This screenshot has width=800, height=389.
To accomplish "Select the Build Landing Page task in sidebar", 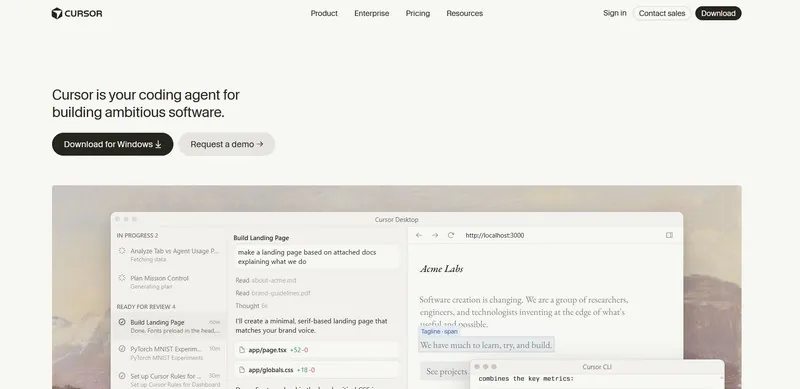I will point(169,326).
